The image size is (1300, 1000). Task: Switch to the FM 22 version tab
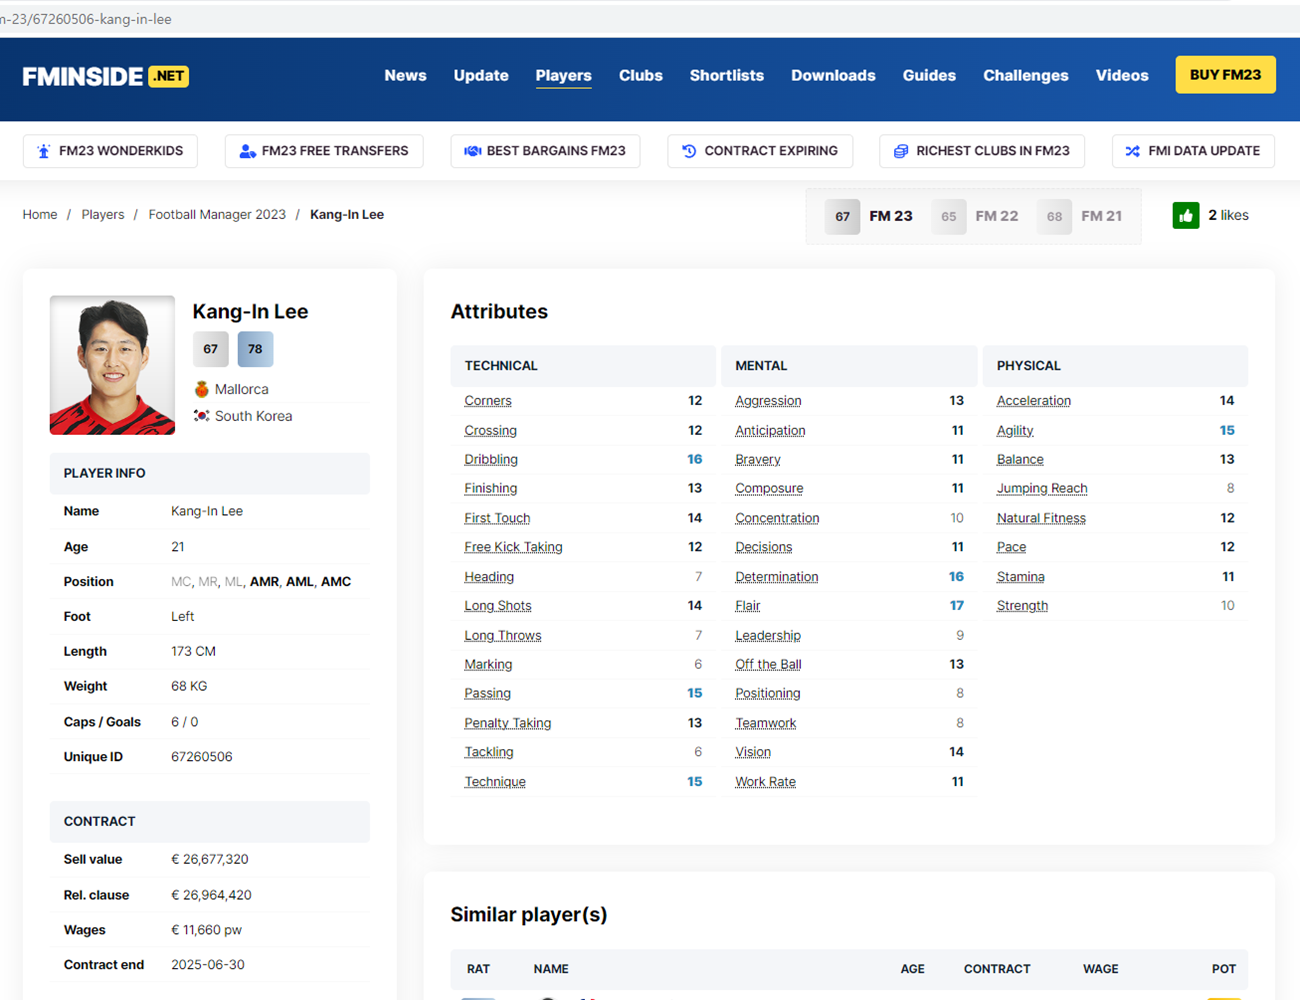[x=975, y=216]
